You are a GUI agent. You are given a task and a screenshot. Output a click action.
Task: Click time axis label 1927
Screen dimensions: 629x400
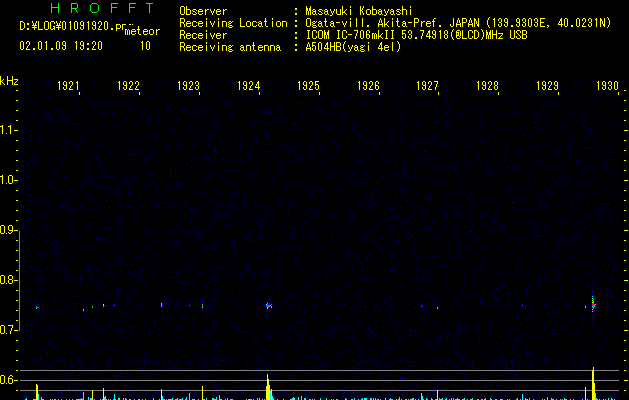(427, 85)
